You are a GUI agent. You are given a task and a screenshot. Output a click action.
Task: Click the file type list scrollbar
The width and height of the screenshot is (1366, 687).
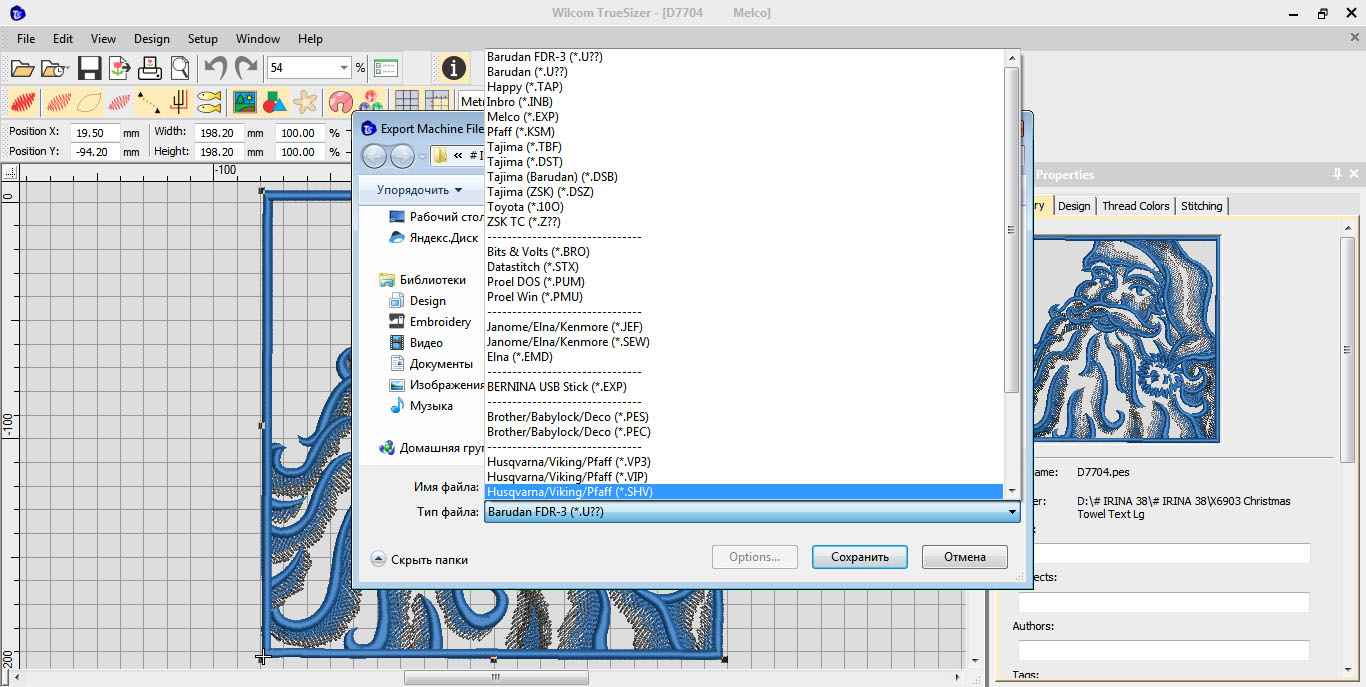click(1011, 230)
